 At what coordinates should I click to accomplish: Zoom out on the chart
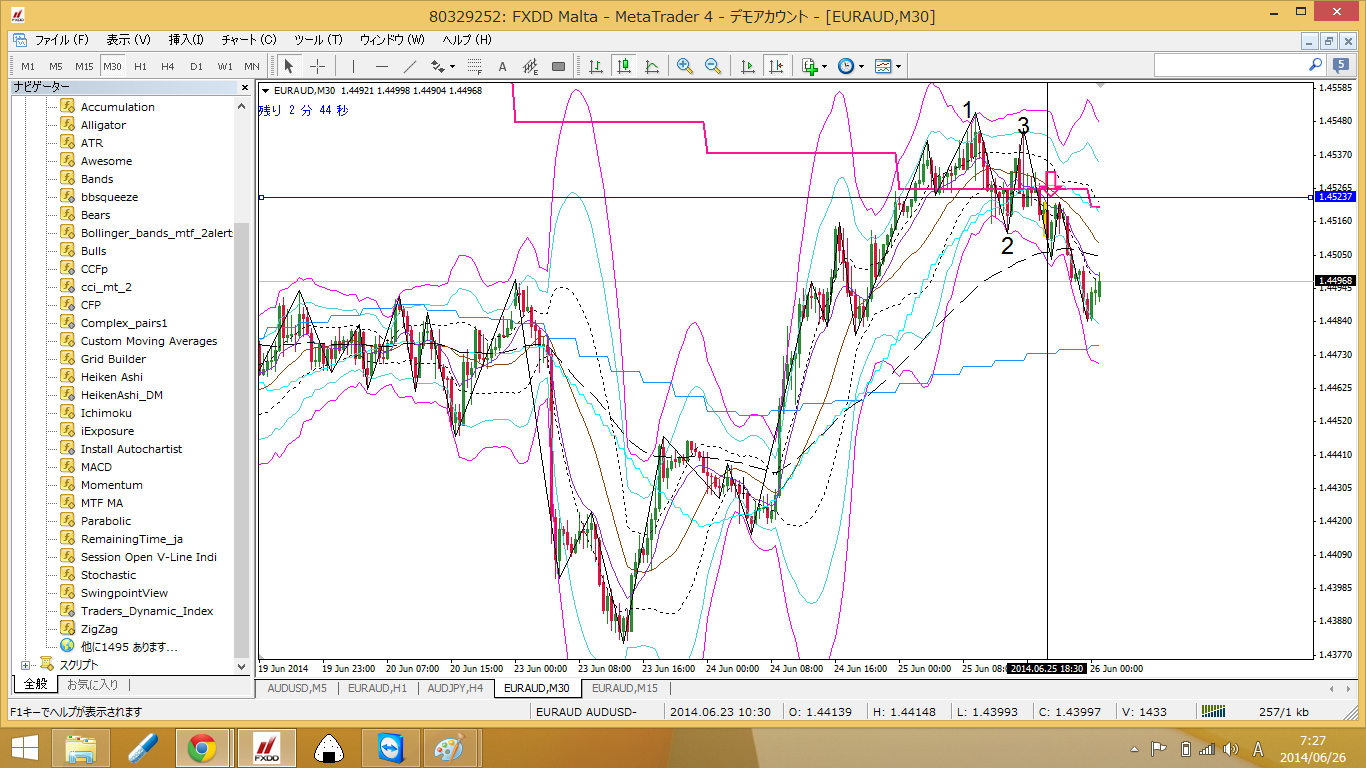[713, 66]
